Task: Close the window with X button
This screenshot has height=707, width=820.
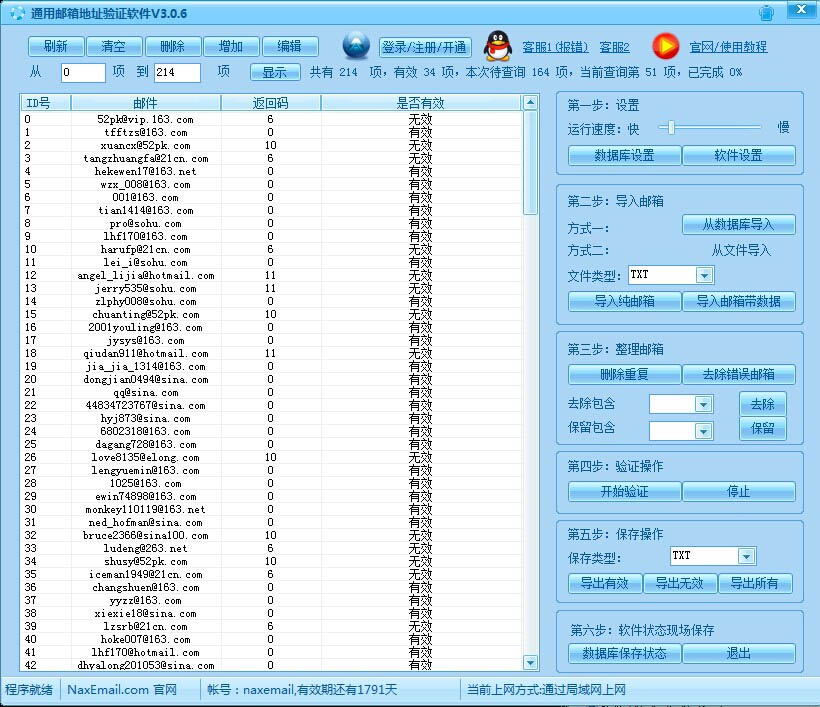Action: [801, 9]
